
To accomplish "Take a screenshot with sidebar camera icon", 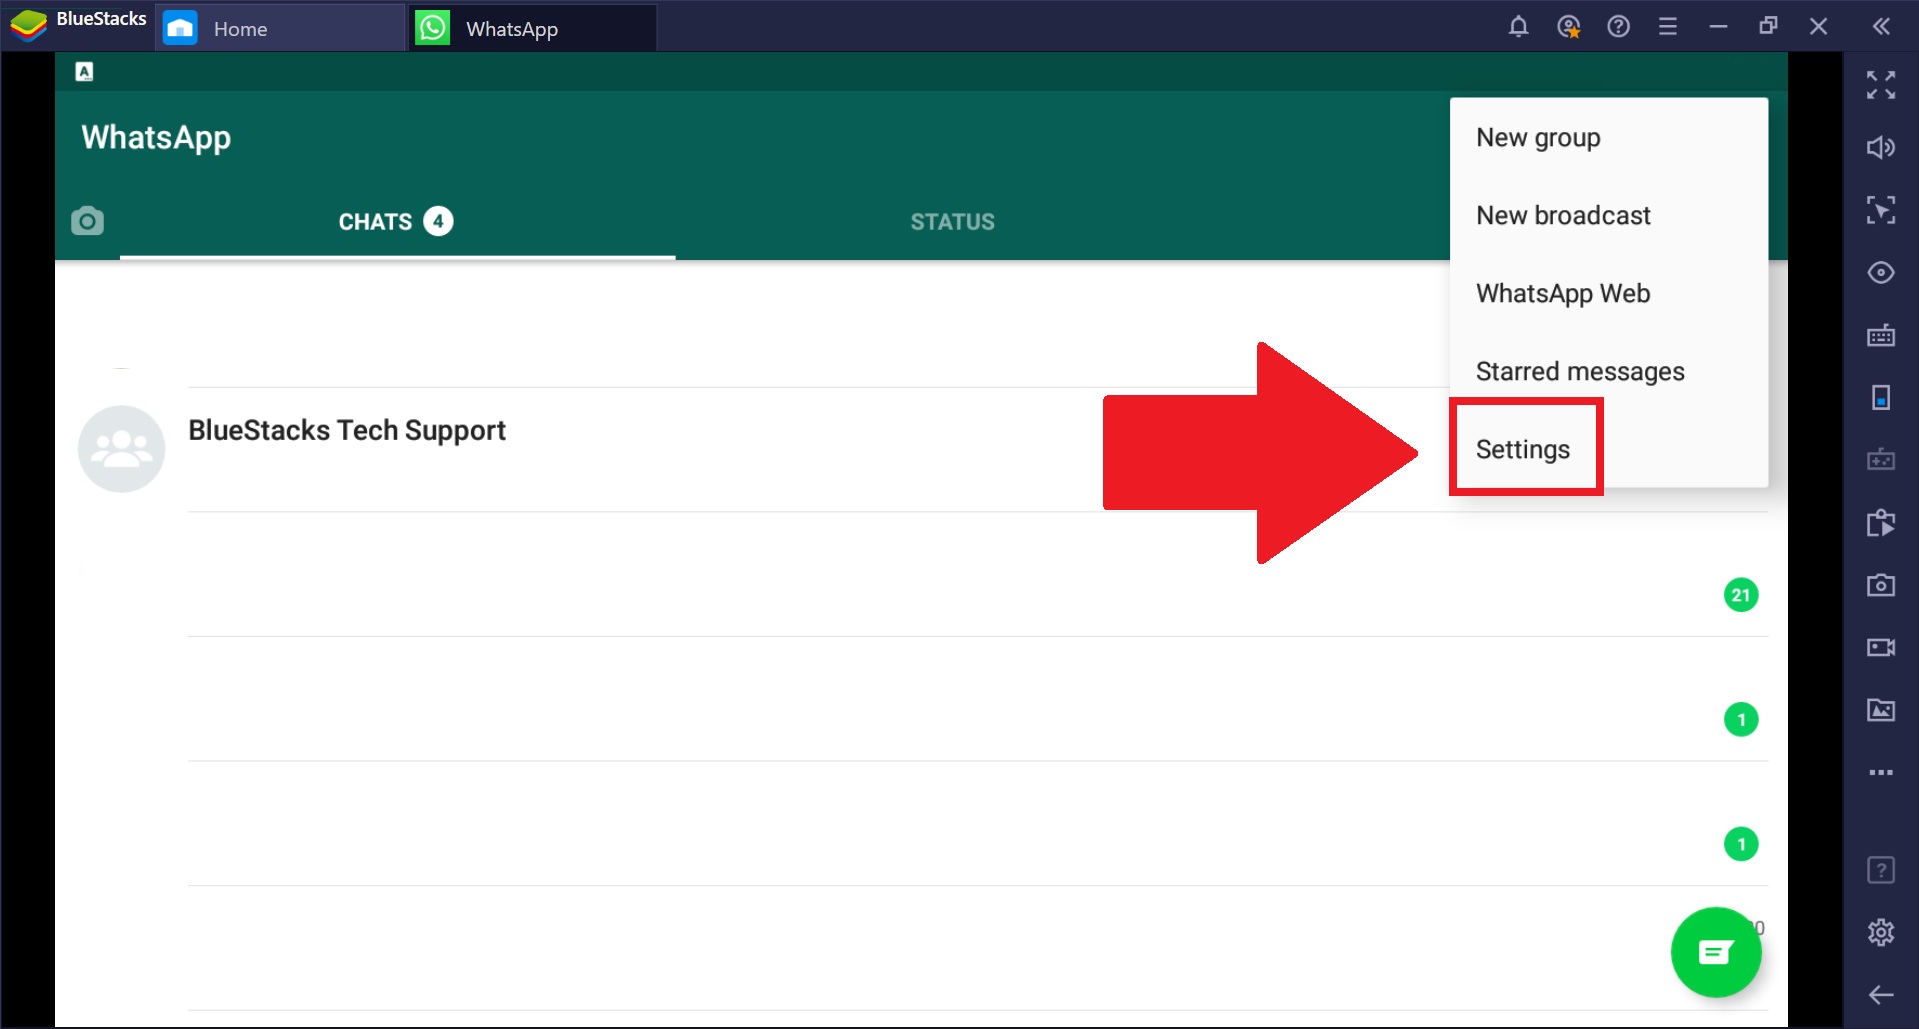I will 1881,585.
